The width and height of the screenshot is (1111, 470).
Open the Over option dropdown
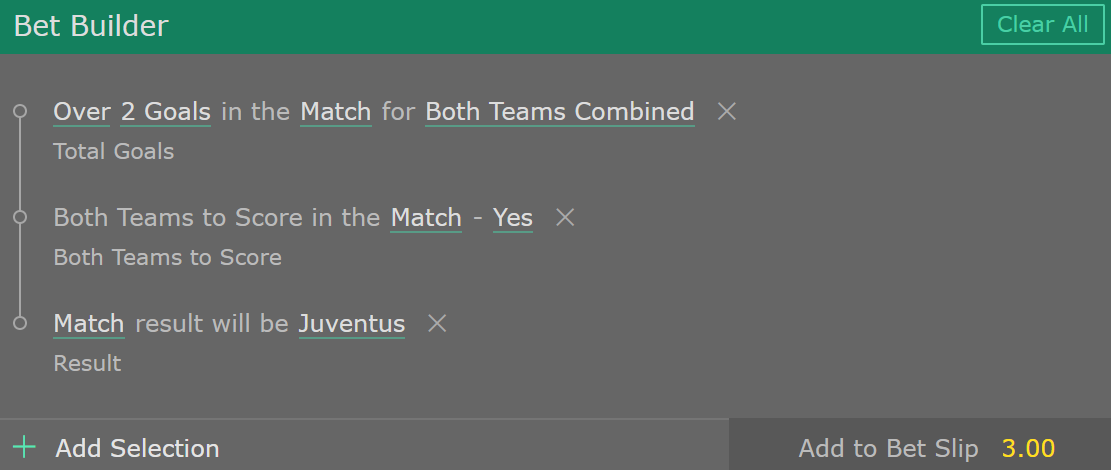(x=82, y=112)
